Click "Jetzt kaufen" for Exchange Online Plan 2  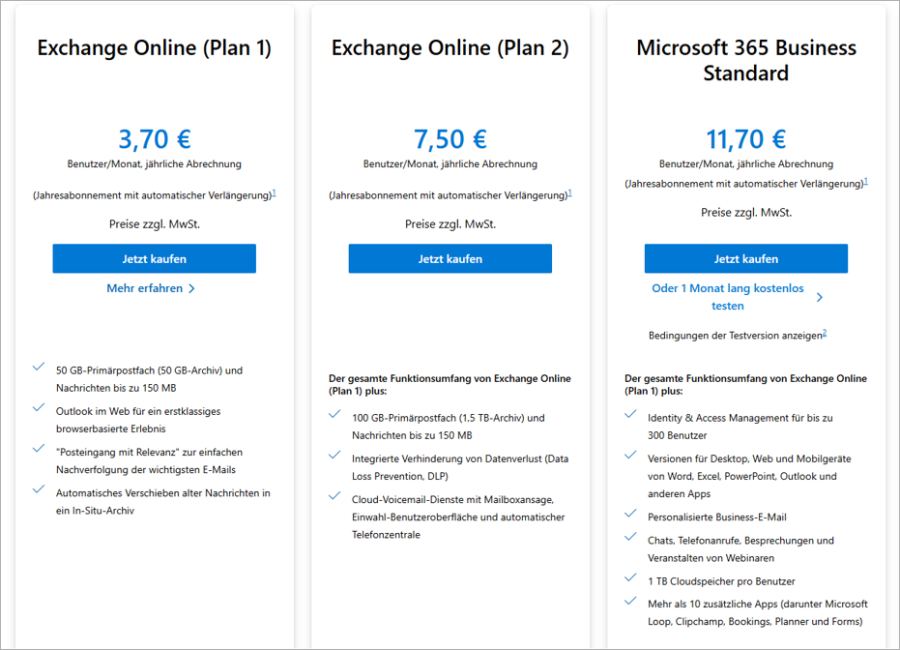click(x=449, y=258)
